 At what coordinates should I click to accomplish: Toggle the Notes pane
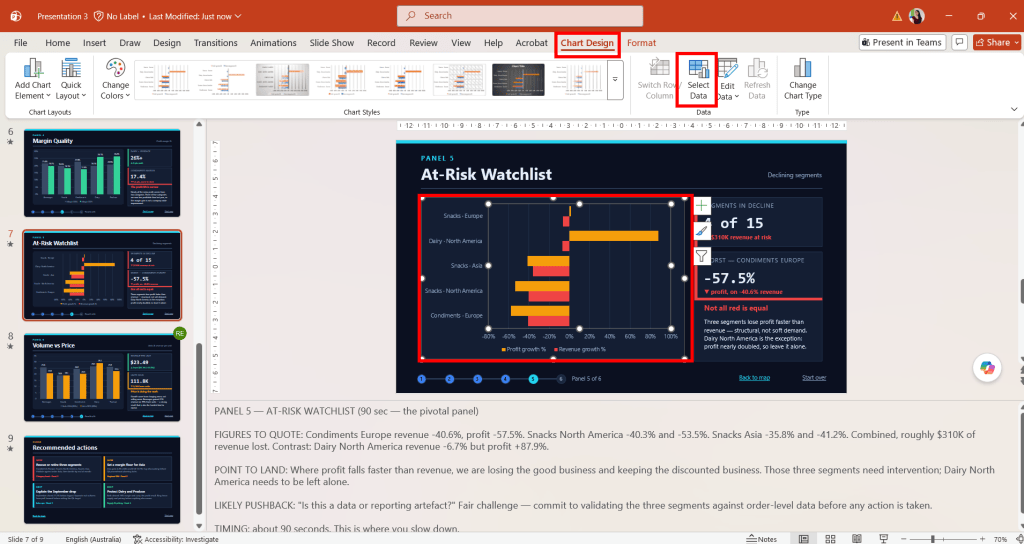coord(763,539)
